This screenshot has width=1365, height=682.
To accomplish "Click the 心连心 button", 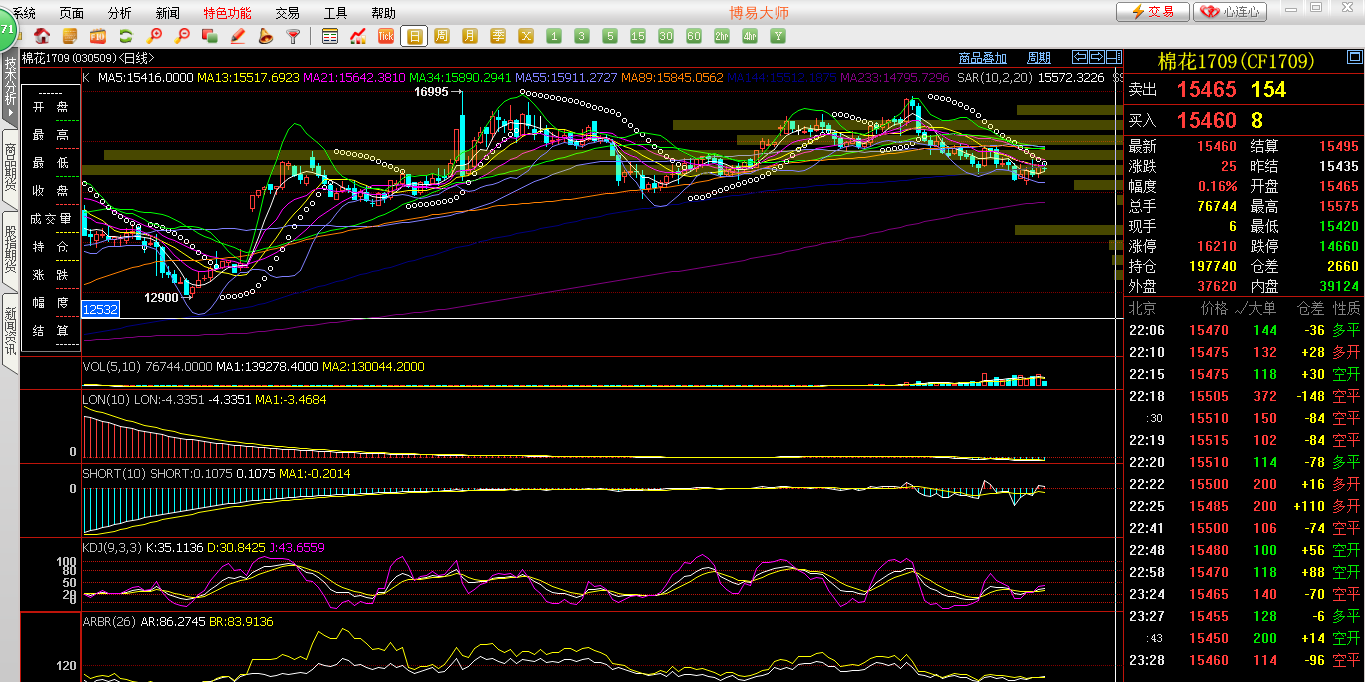I will [x=1231, y=12].
